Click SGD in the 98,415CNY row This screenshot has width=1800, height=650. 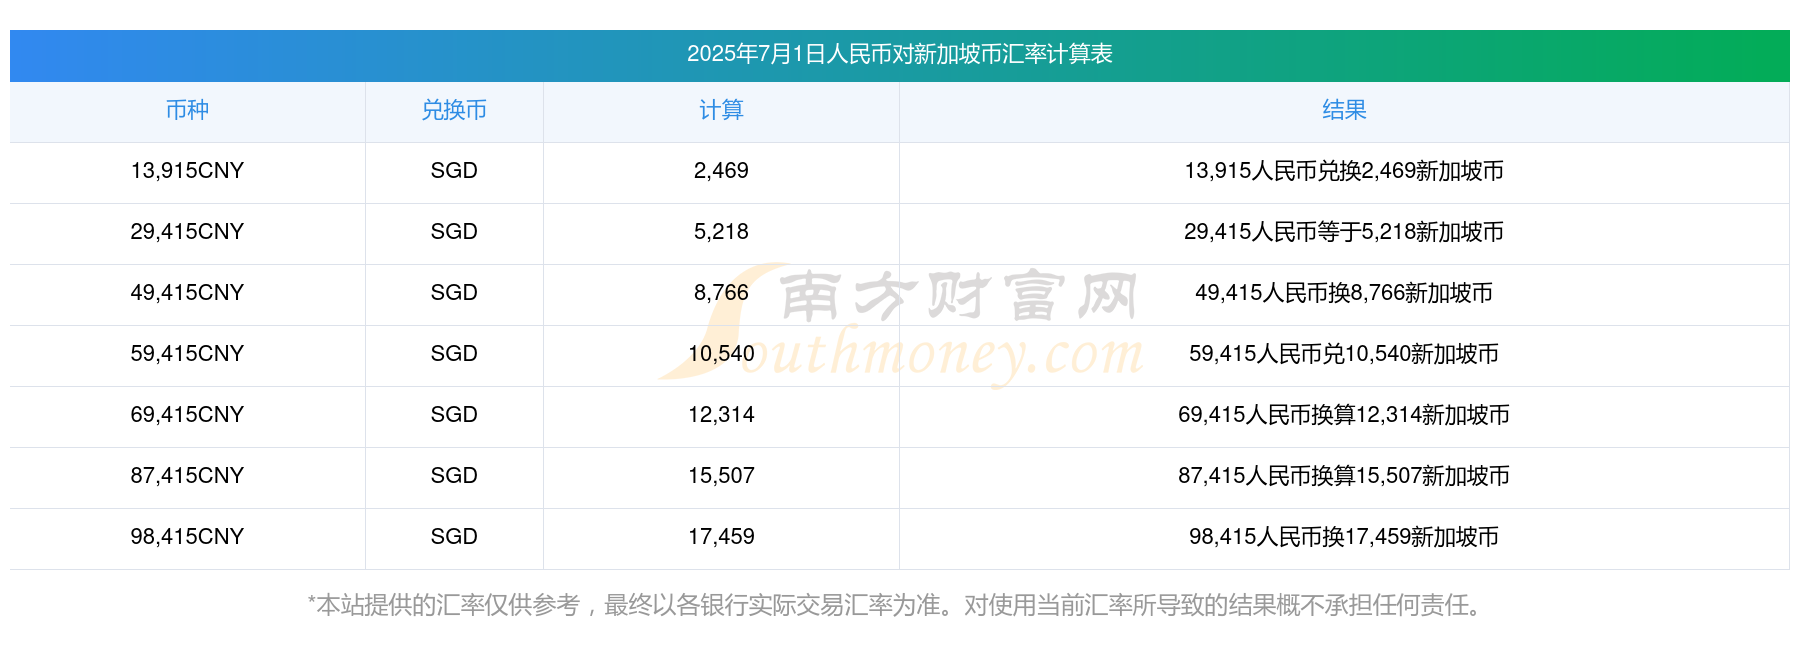[454, 537]
